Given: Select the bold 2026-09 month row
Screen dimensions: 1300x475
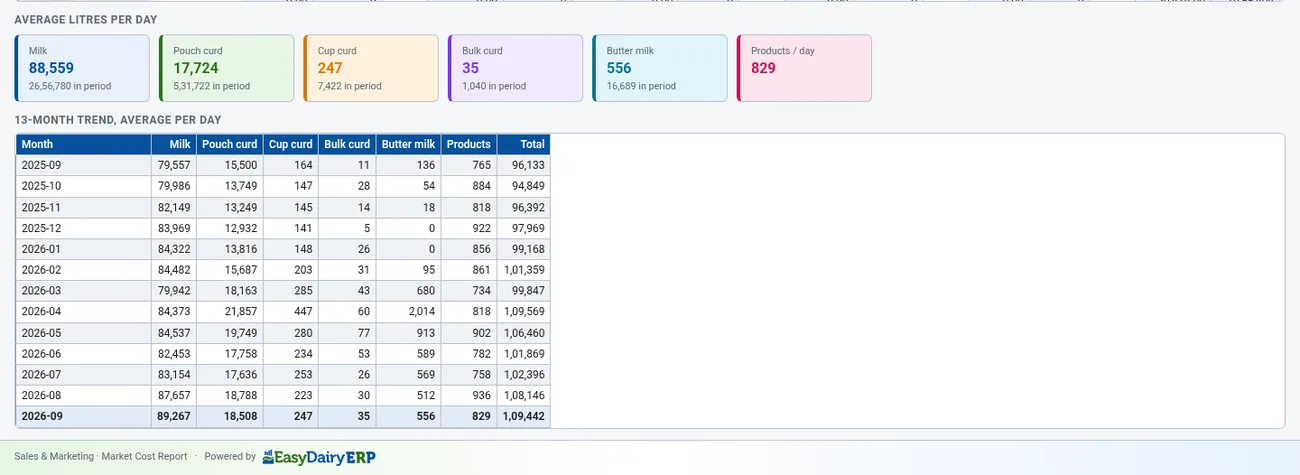Looking at the screenshot, I should click(x=283, y=416).
